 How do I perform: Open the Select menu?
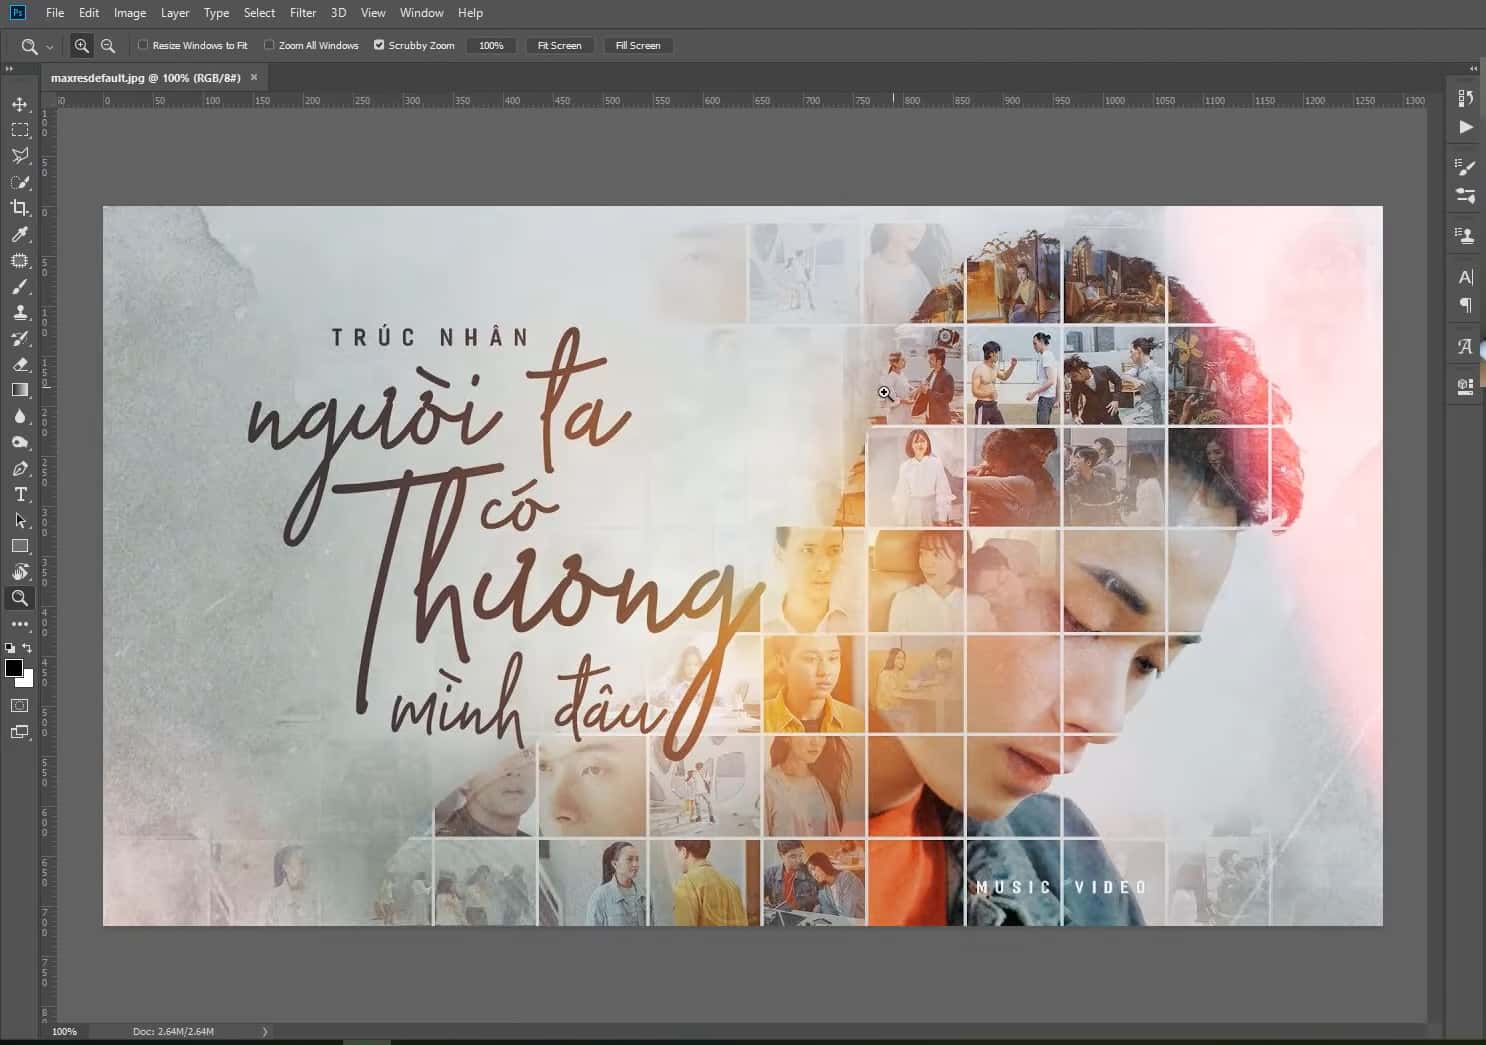[x=259, y=13]
